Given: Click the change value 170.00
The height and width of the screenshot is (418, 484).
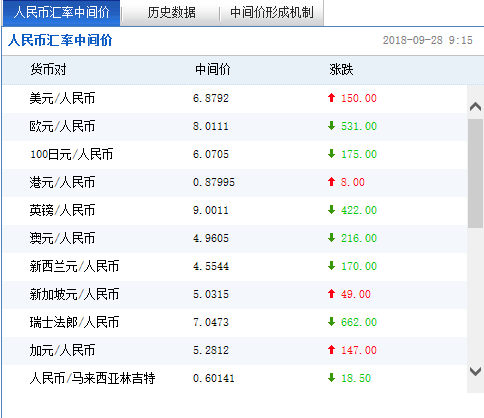Looking at the screenshot, I should [359, 266].
